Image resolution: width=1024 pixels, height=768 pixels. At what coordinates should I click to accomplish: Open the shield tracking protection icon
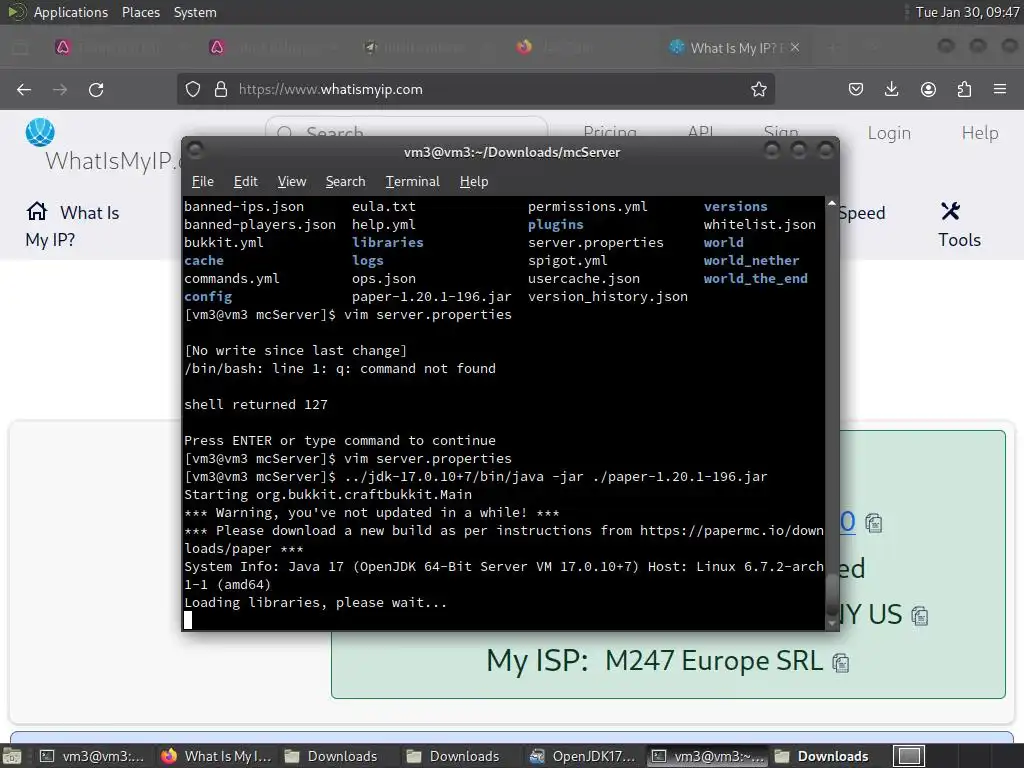tap(193, 89)
